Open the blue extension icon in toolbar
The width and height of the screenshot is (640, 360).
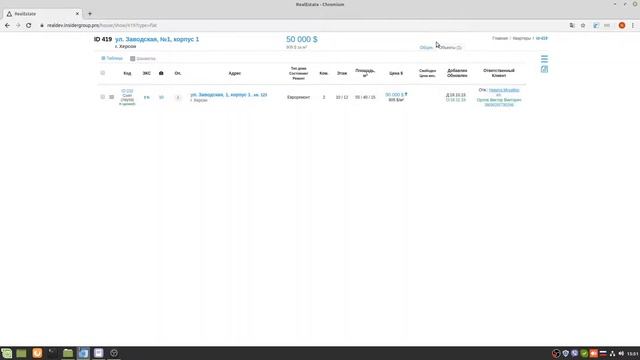pos(596,25)
